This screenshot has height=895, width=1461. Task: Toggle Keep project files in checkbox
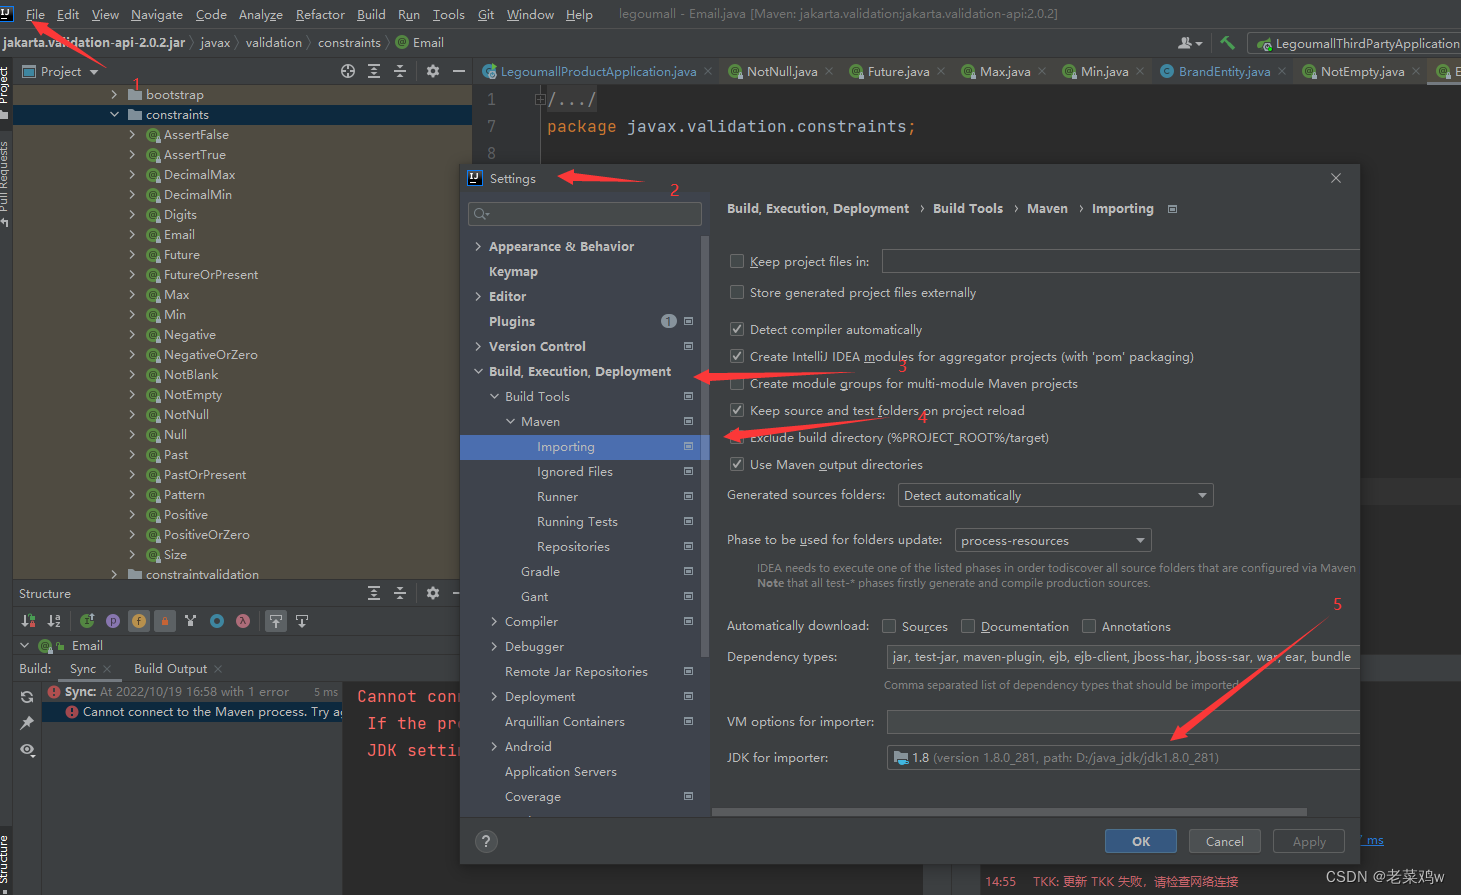coord(737,261)
